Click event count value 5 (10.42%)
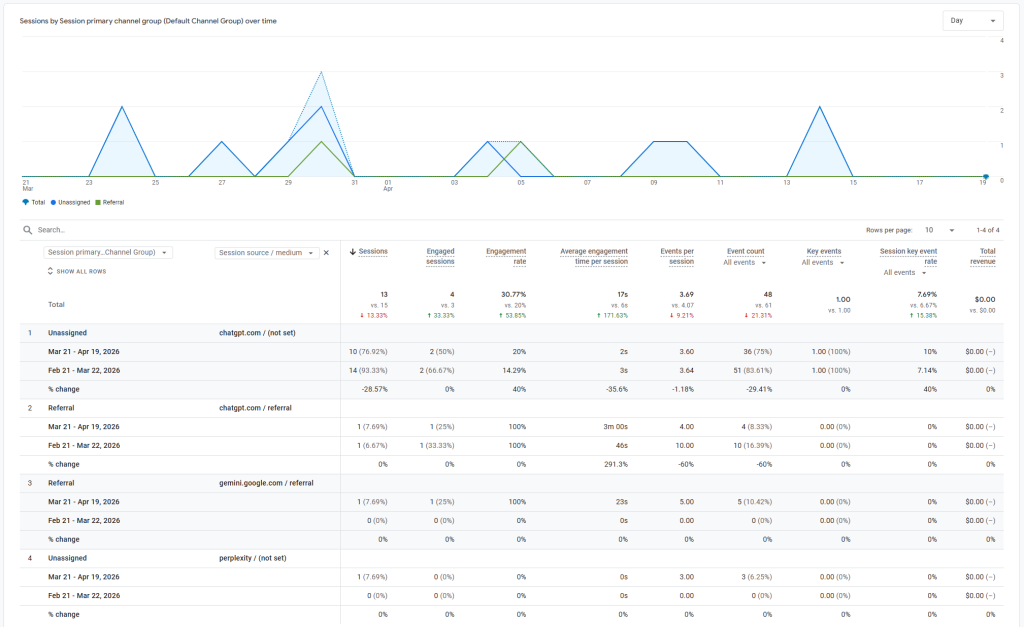 754,502
